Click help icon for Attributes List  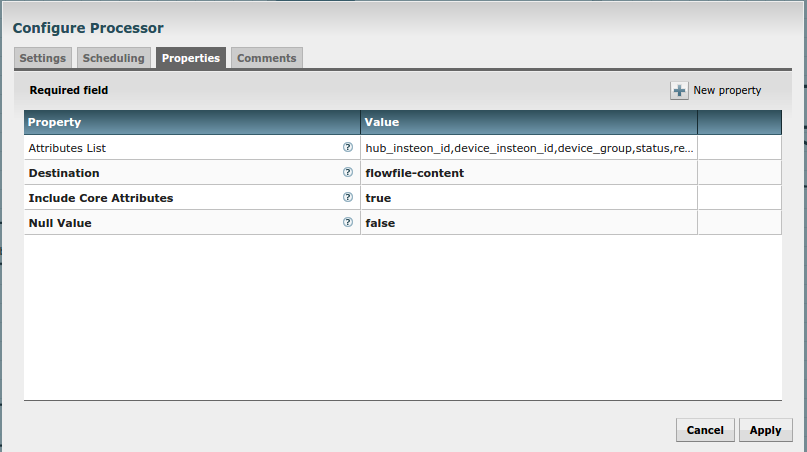point(348,147)
